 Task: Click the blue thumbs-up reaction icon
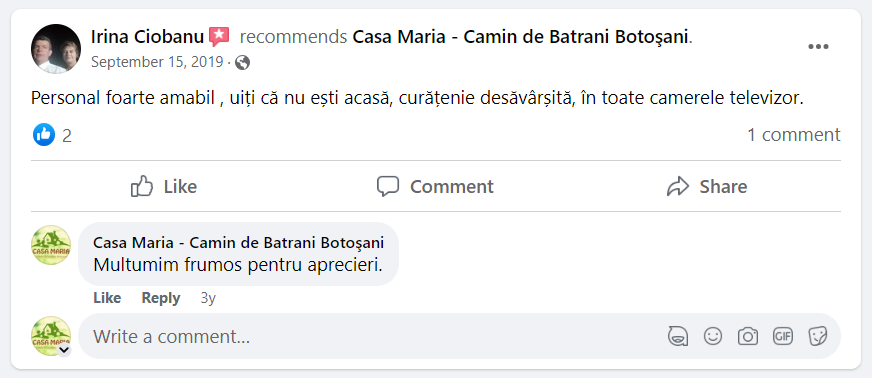click(44, 135)
